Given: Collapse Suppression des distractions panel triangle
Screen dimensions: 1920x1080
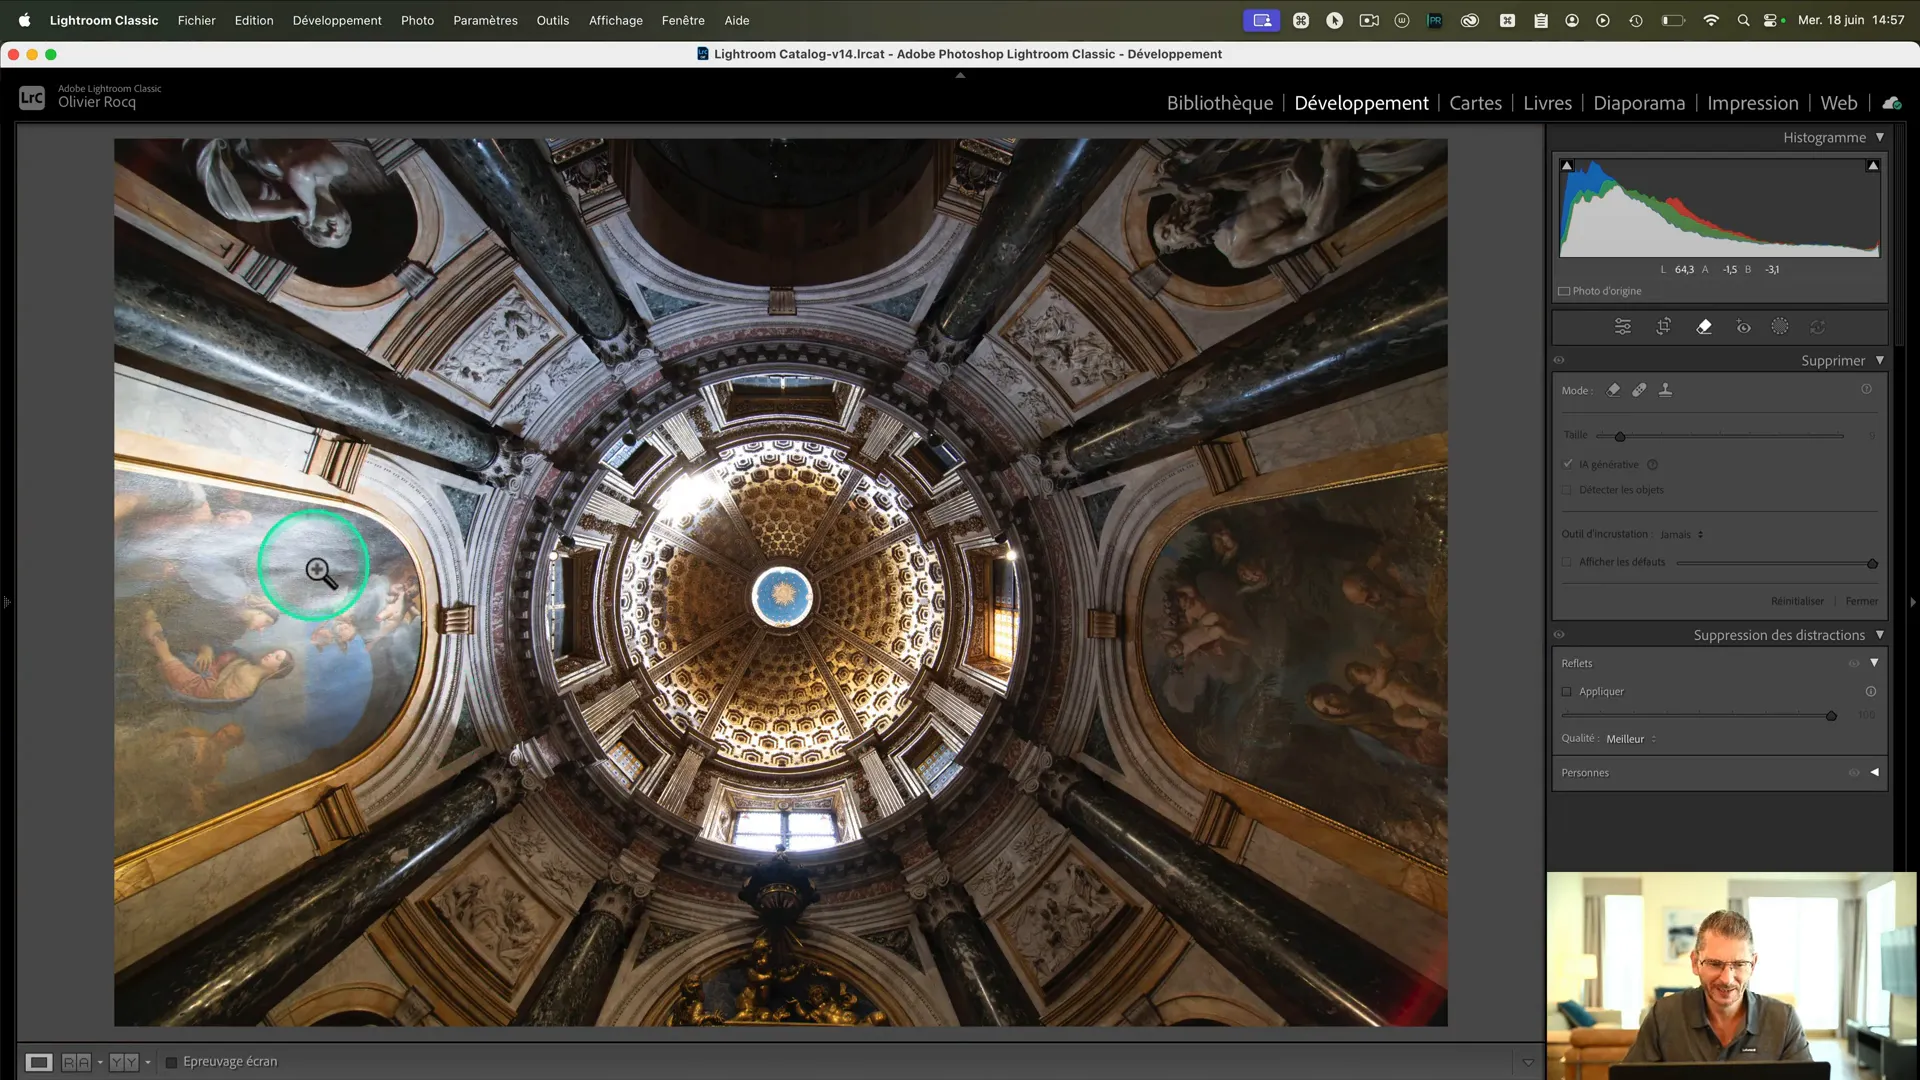Looking at the screenshot, I should (1880, 635).
